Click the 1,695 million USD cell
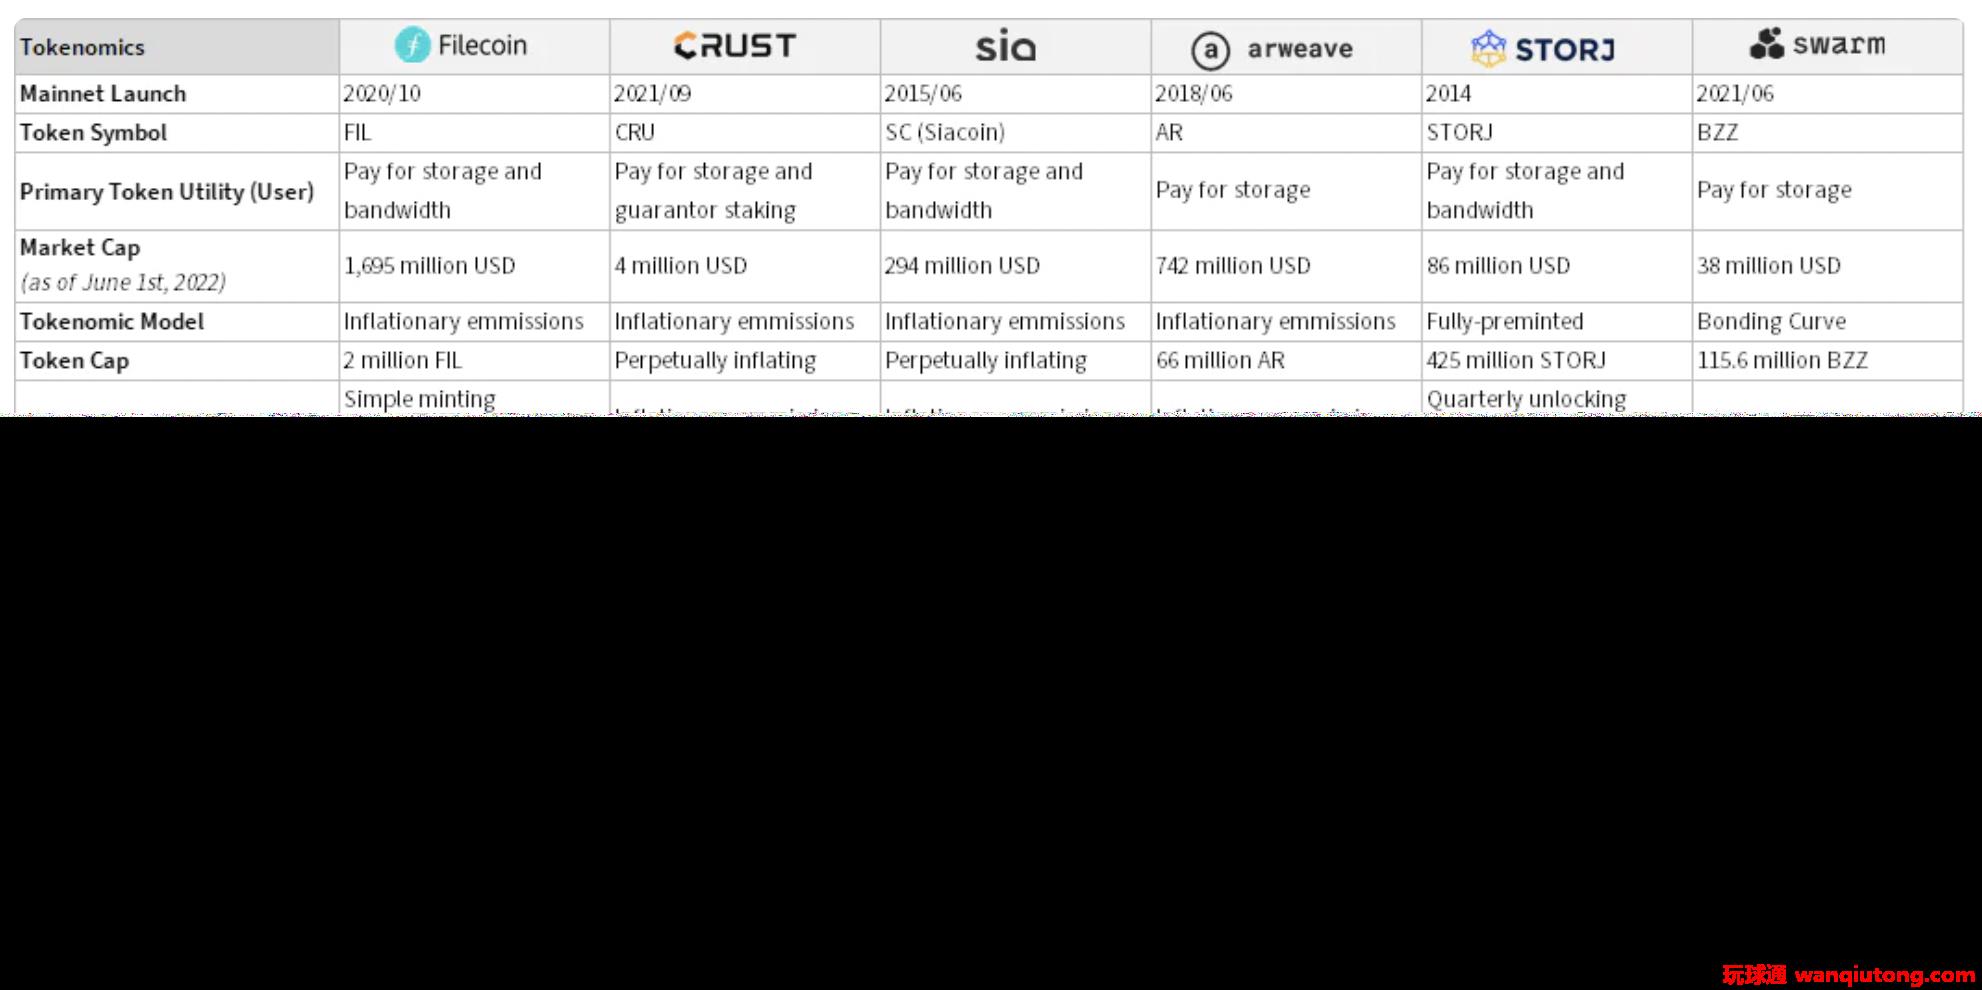 pos(474,266)
